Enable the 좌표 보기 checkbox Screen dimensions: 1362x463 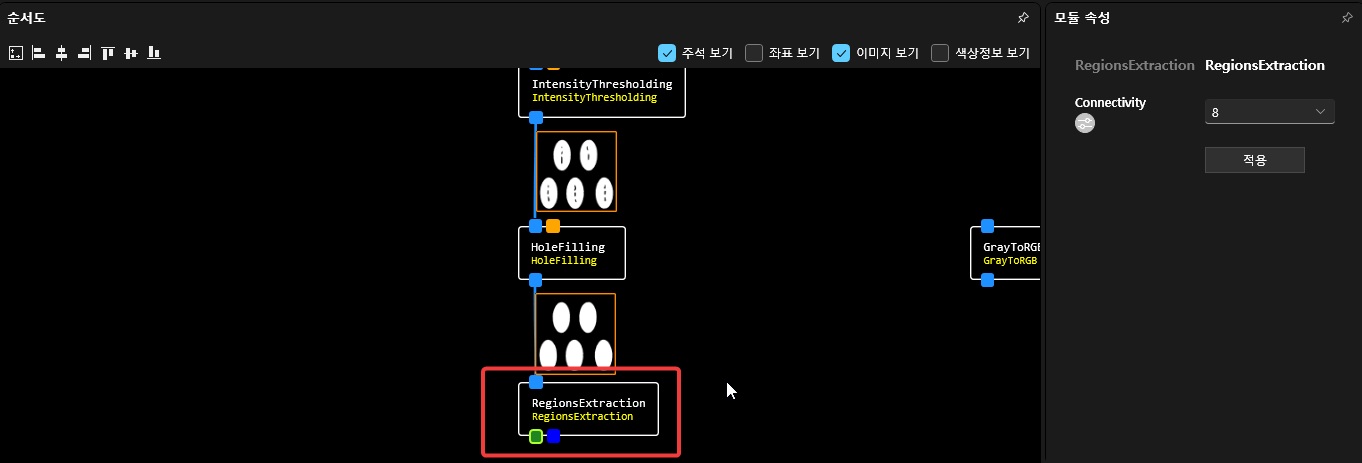[x=755, y=53]
